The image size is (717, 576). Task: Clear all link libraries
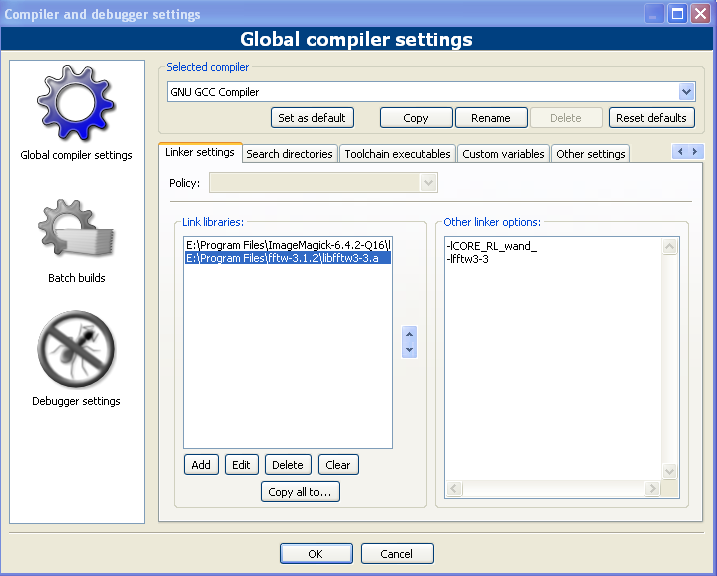(338, 465)
